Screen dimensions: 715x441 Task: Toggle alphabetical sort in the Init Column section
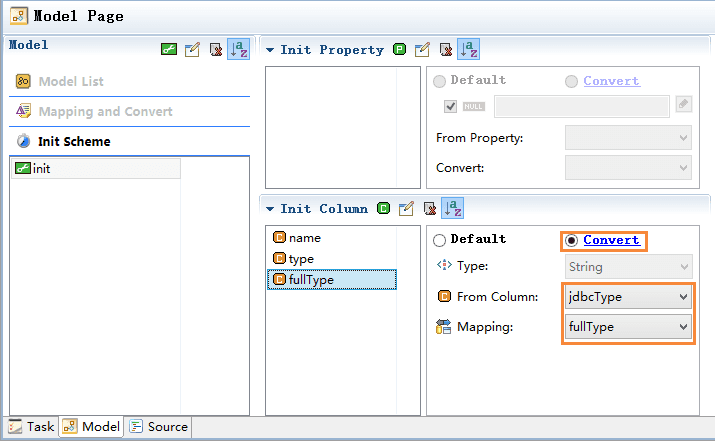pos(453,208)
